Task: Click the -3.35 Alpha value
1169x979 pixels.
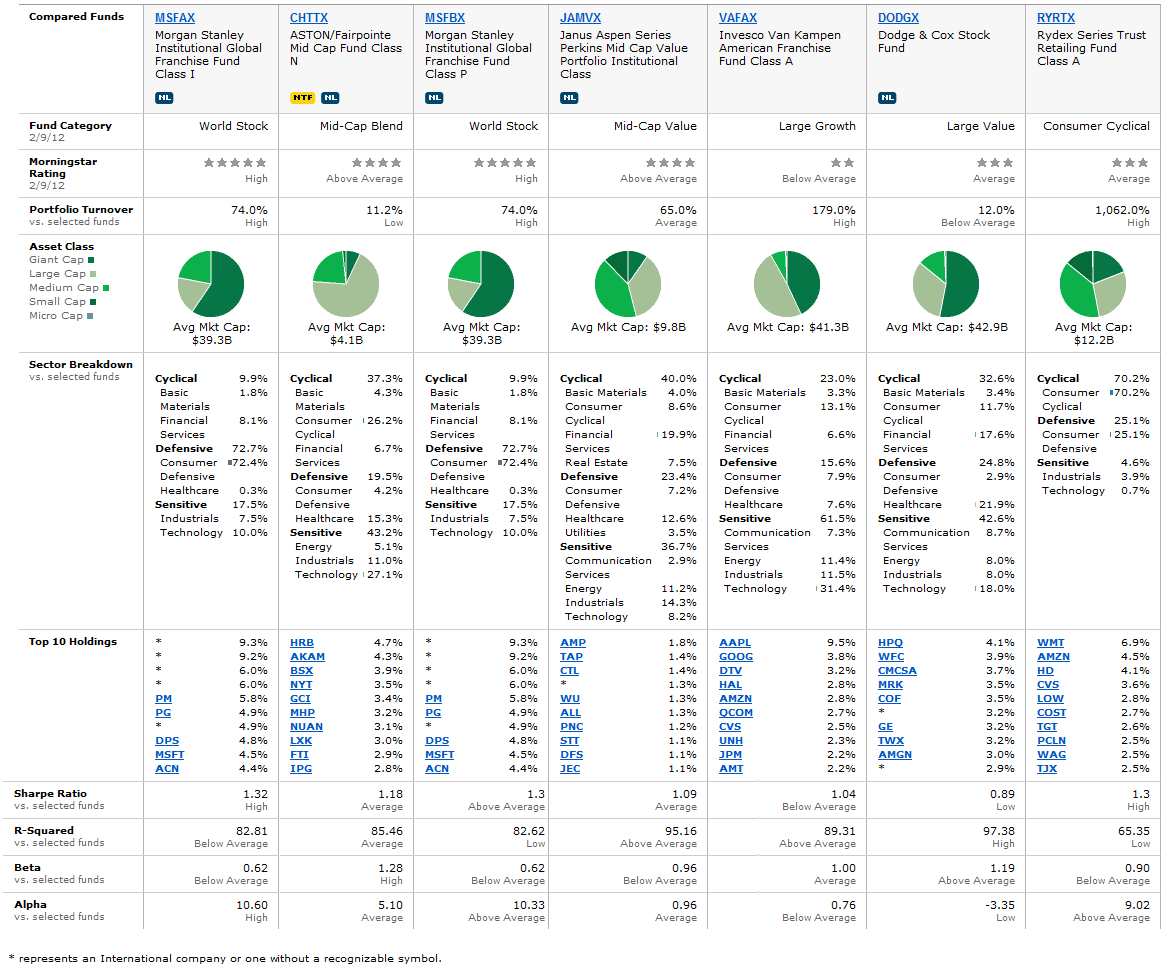Action: click(1000, 905)
